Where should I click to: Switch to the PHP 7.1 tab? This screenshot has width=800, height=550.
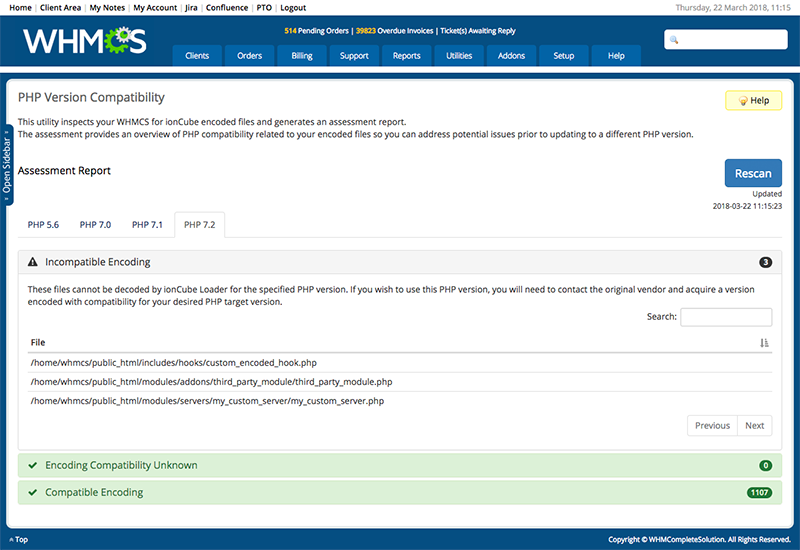click(147, 224)
